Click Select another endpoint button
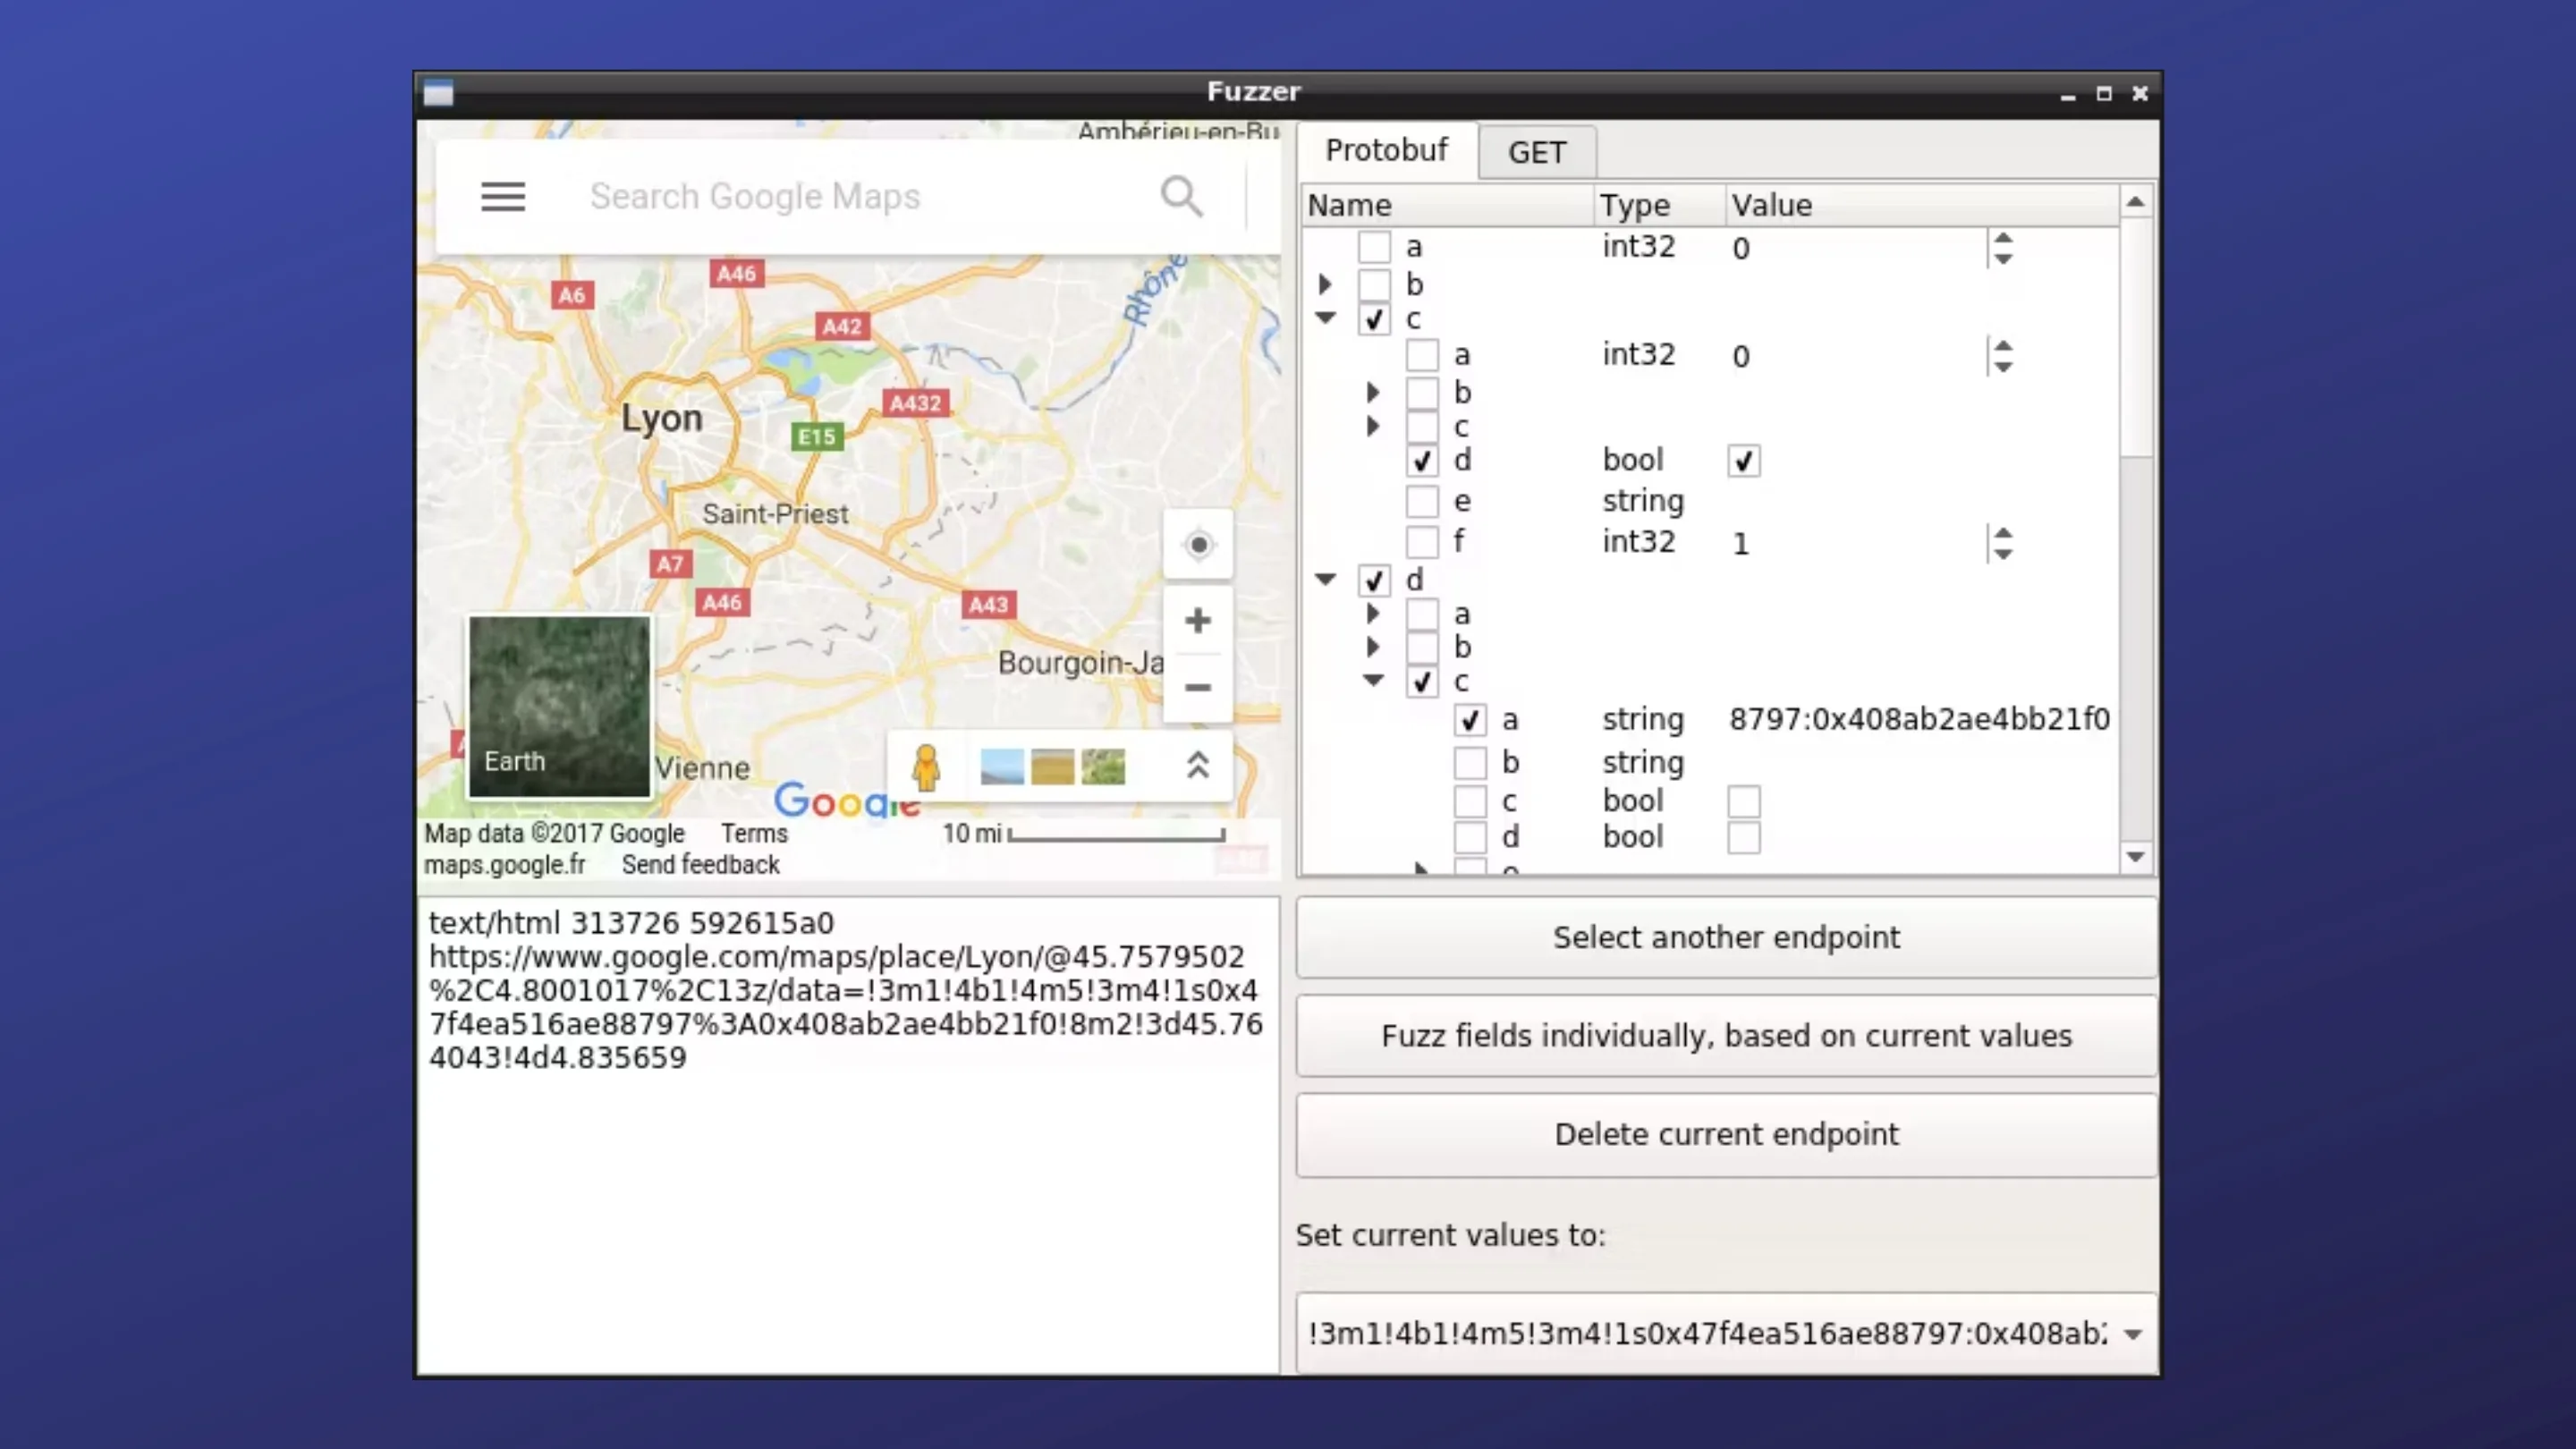This screenshot has height=1449, width=2576. [1726, 937]
